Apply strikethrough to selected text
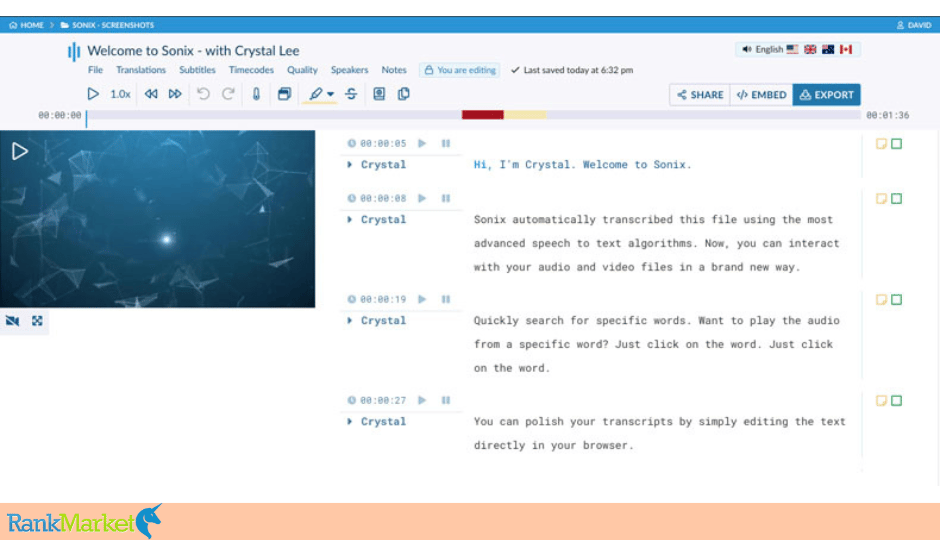The height and width of the screenshot is (540, 940). (351, 94)
